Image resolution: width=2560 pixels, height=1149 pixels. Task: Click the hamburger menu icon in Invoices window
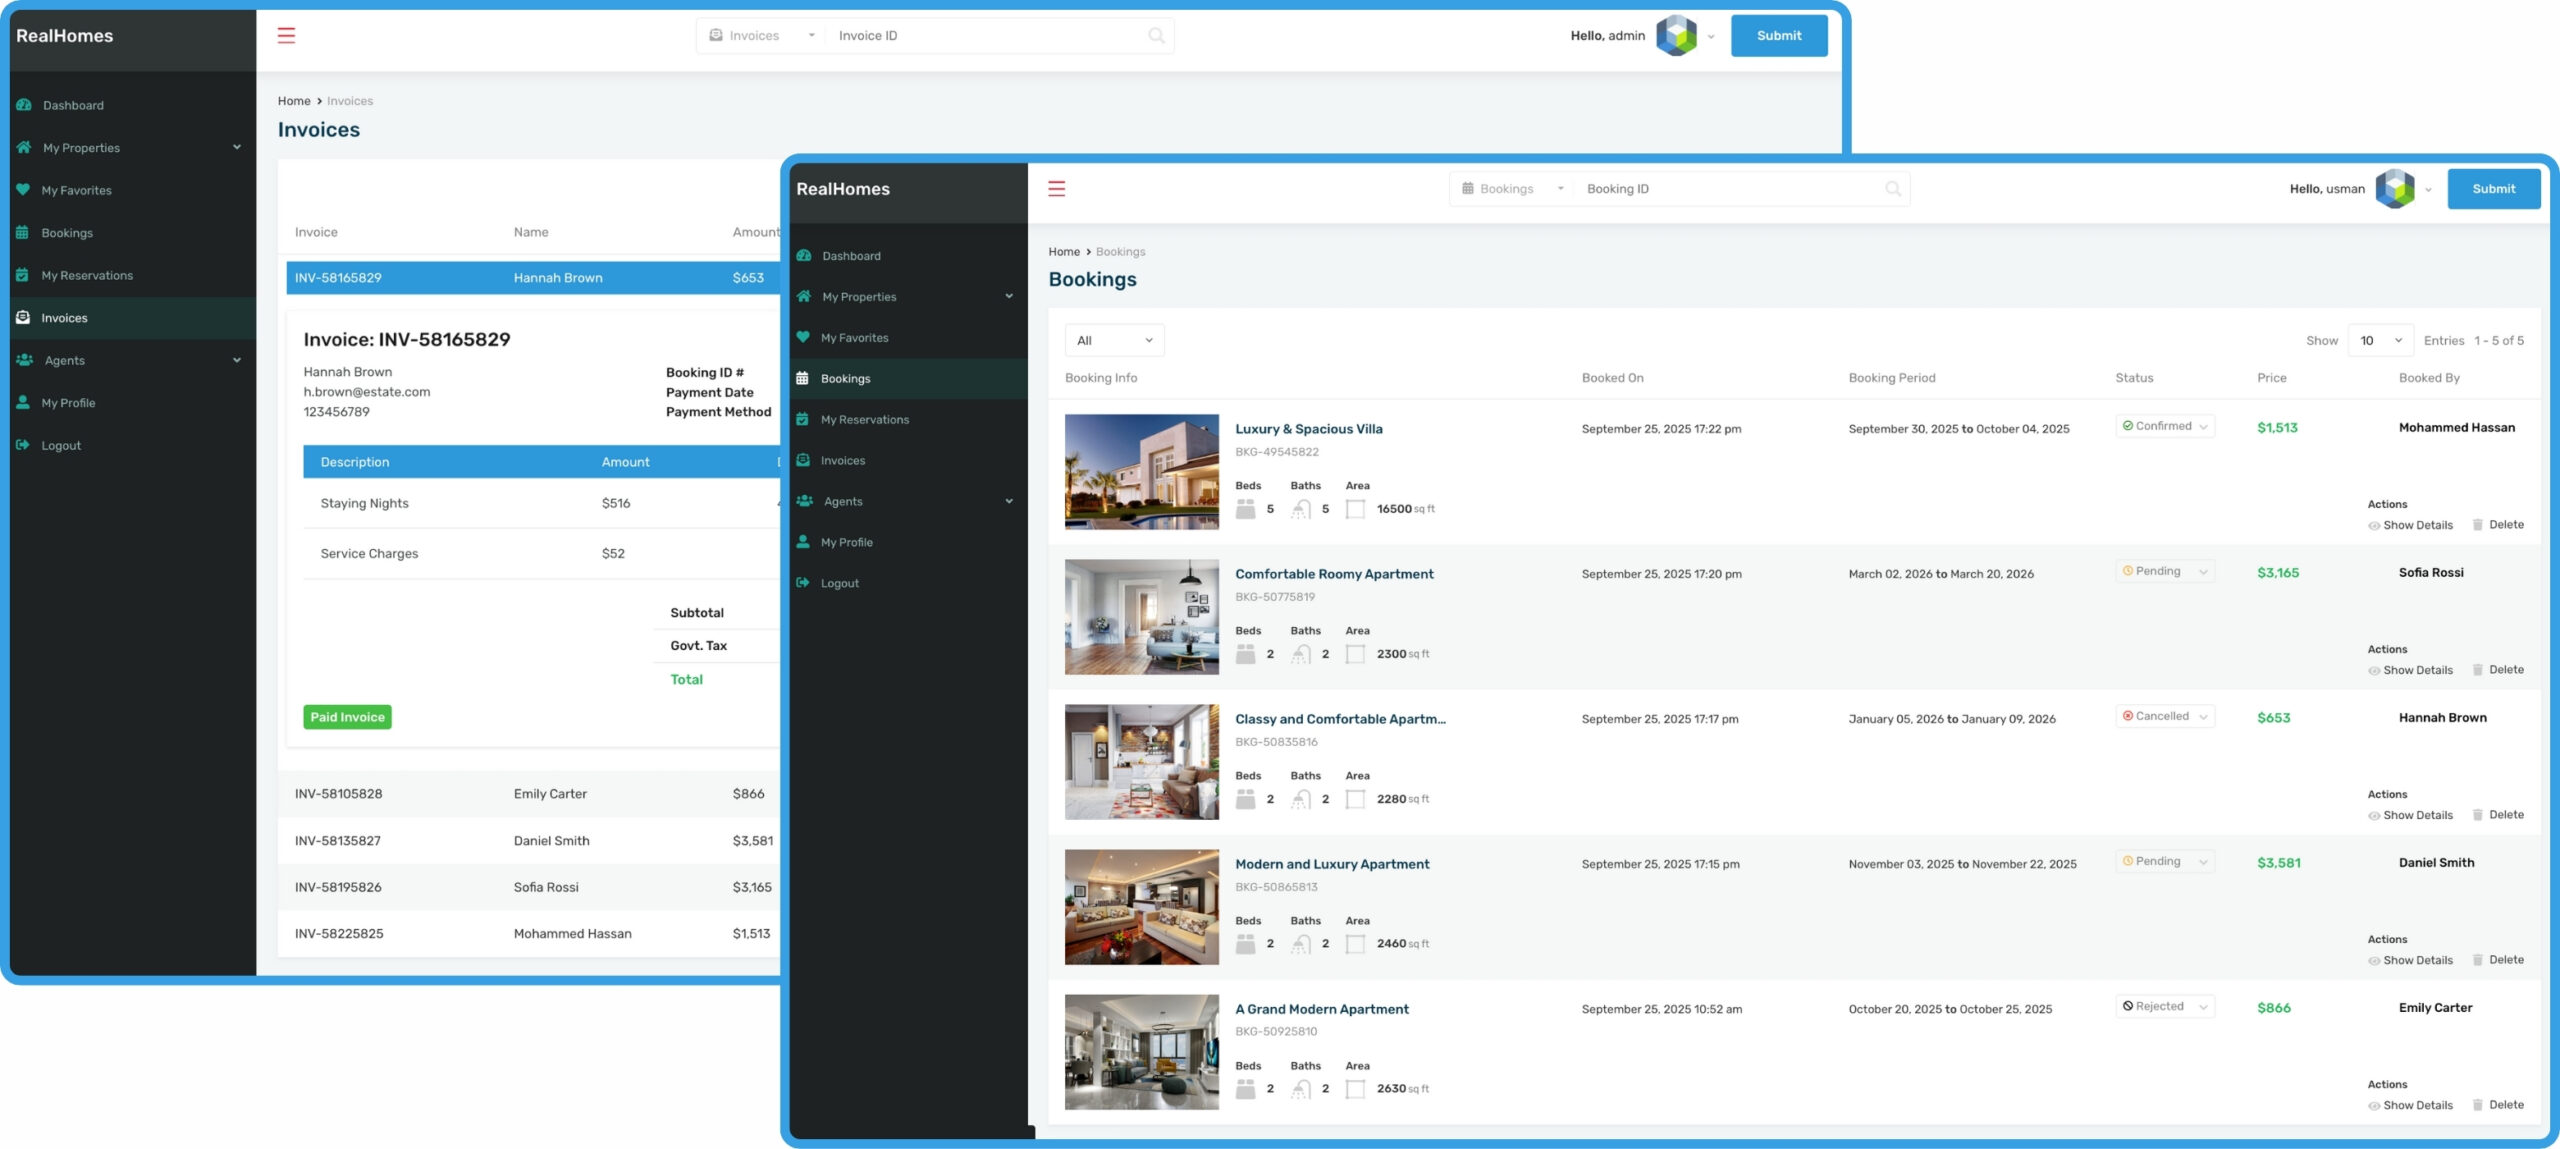286,35
